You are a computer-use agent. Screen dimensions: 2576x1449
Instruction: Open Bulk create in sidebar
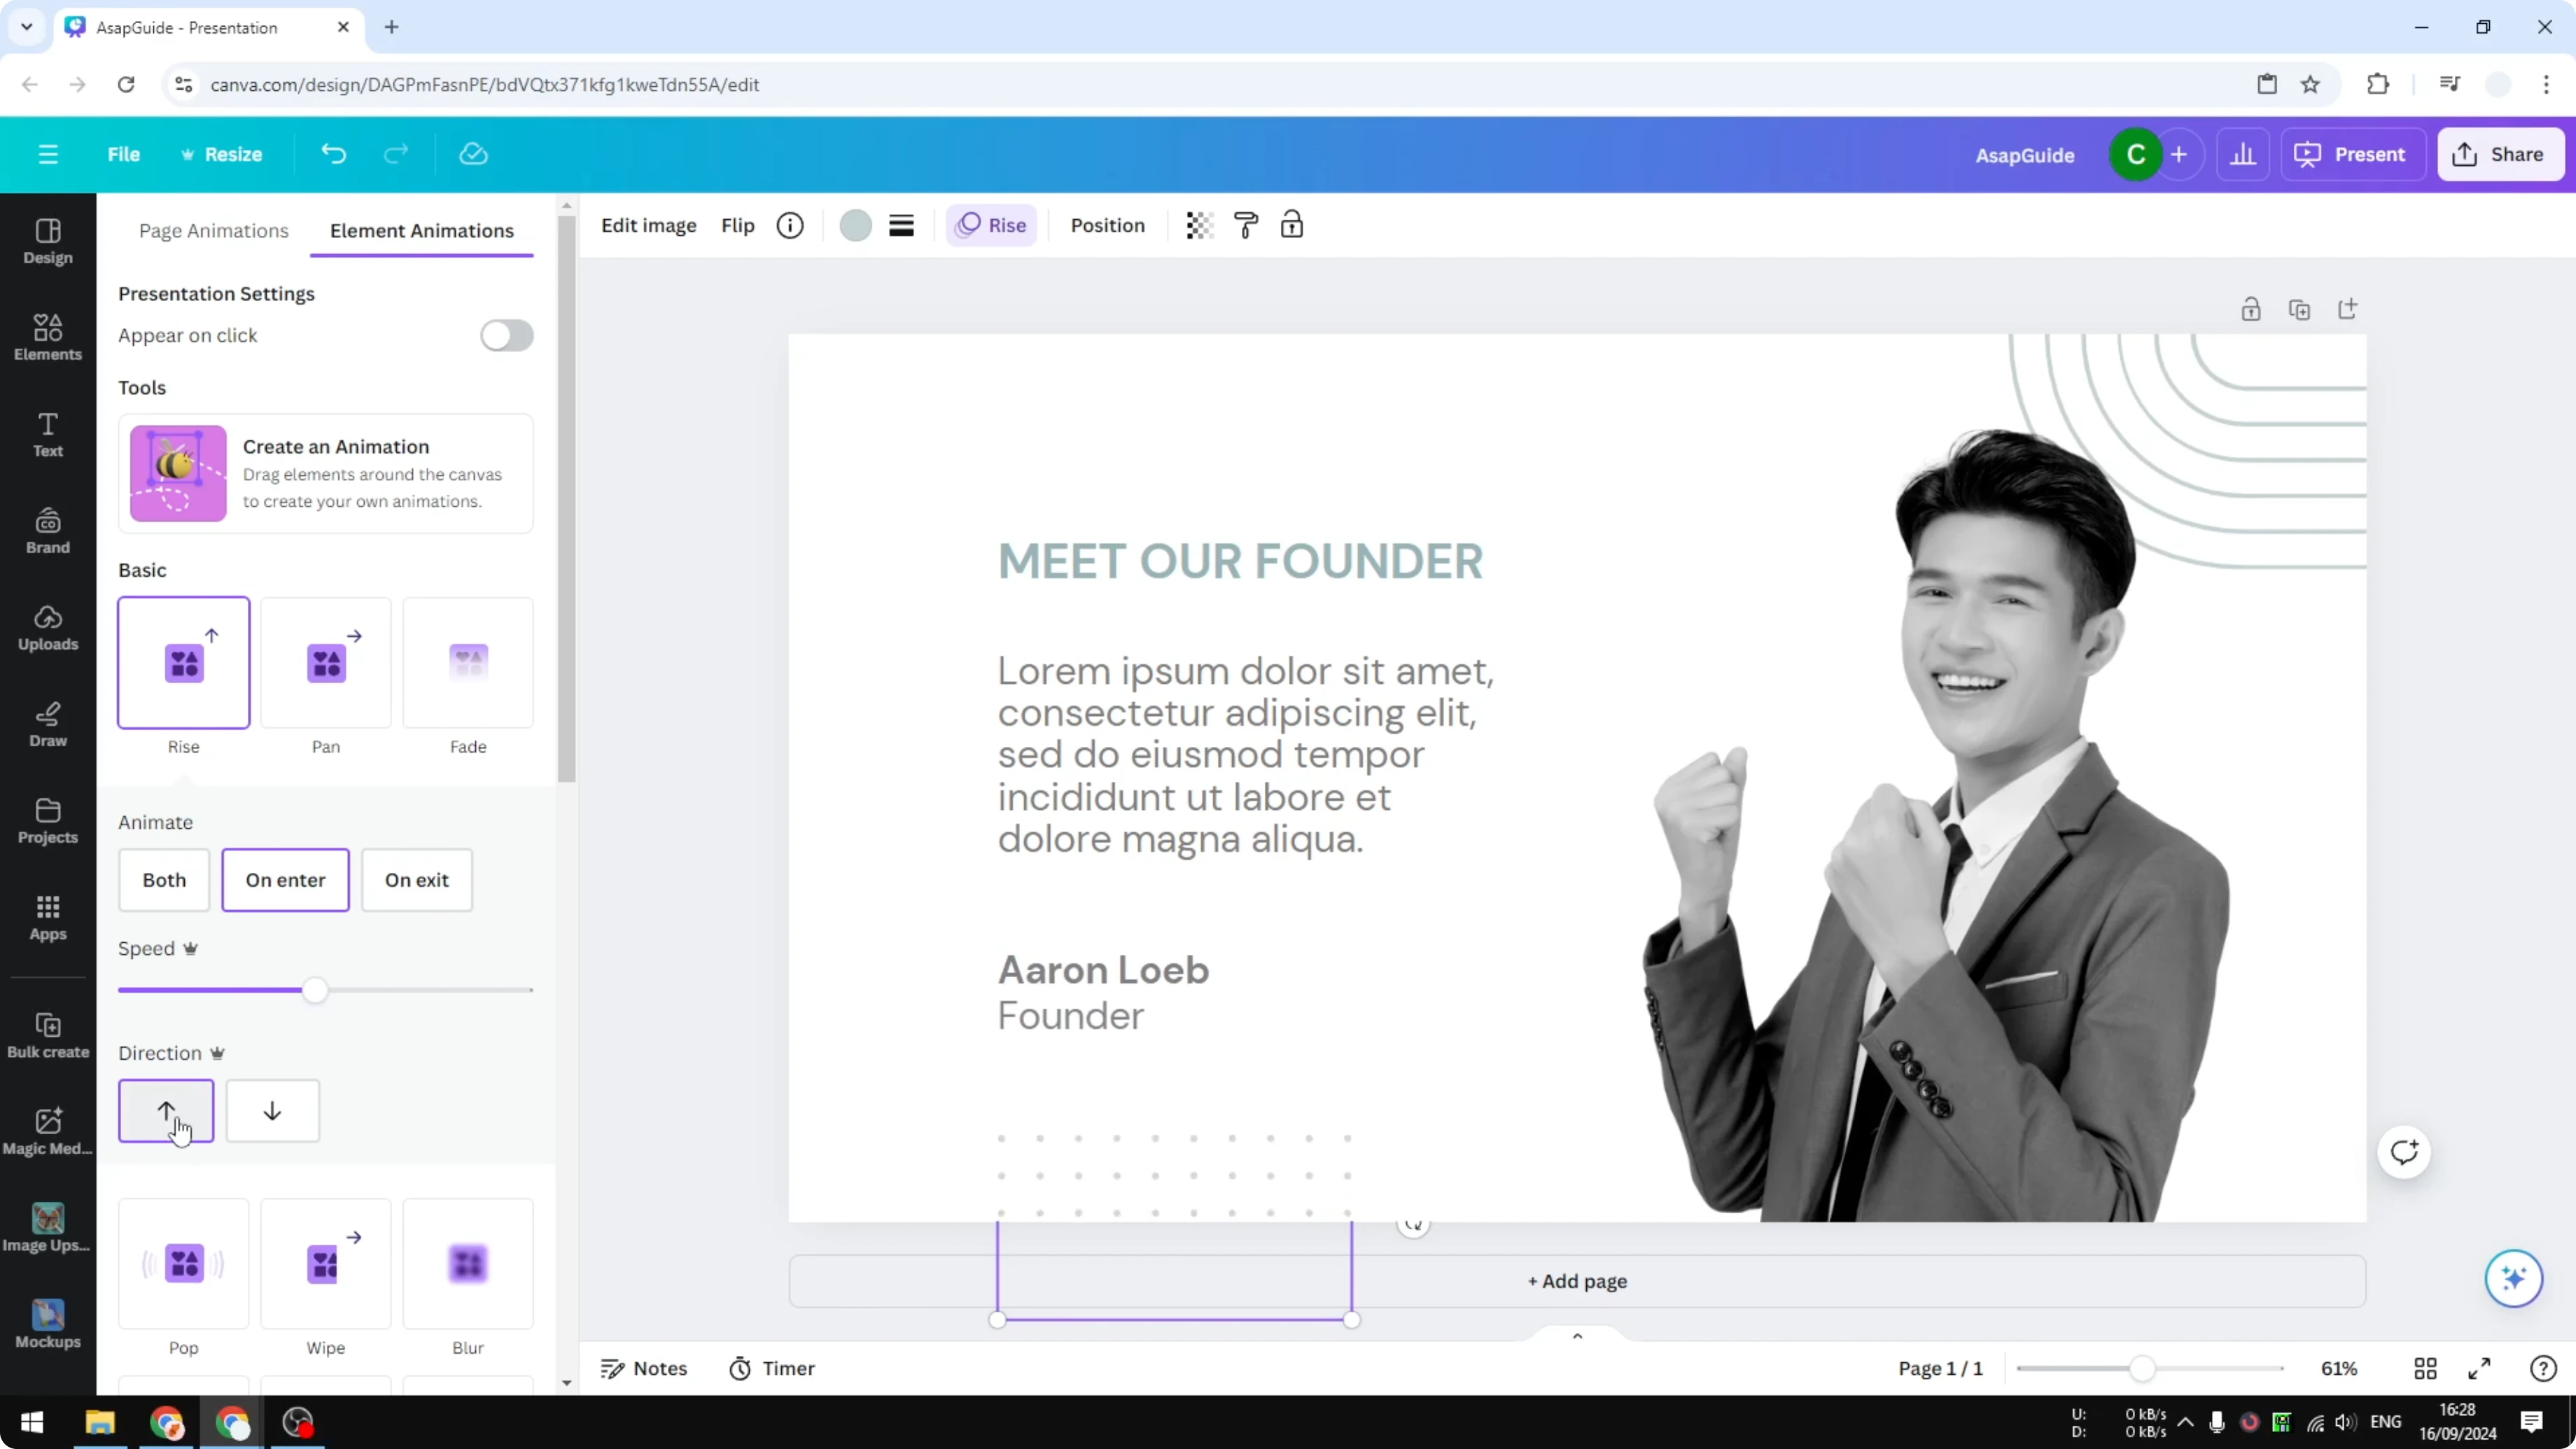click(48, 1036)
